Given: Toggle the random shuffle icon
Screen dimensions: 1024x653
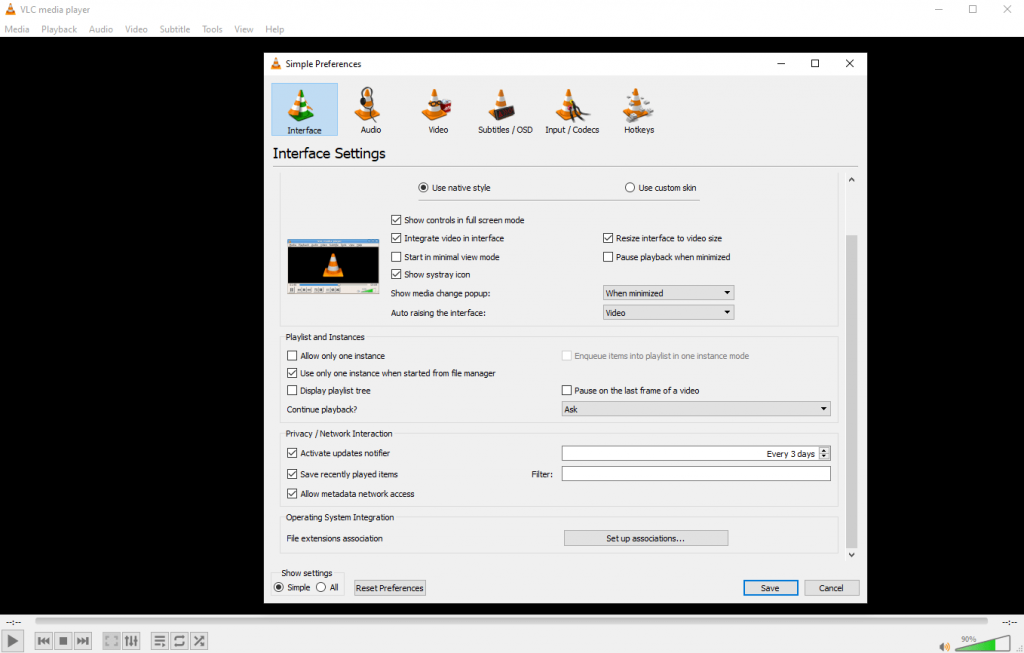Looking at the screenshot, I should pyautogui.click(x=199, y=641).
